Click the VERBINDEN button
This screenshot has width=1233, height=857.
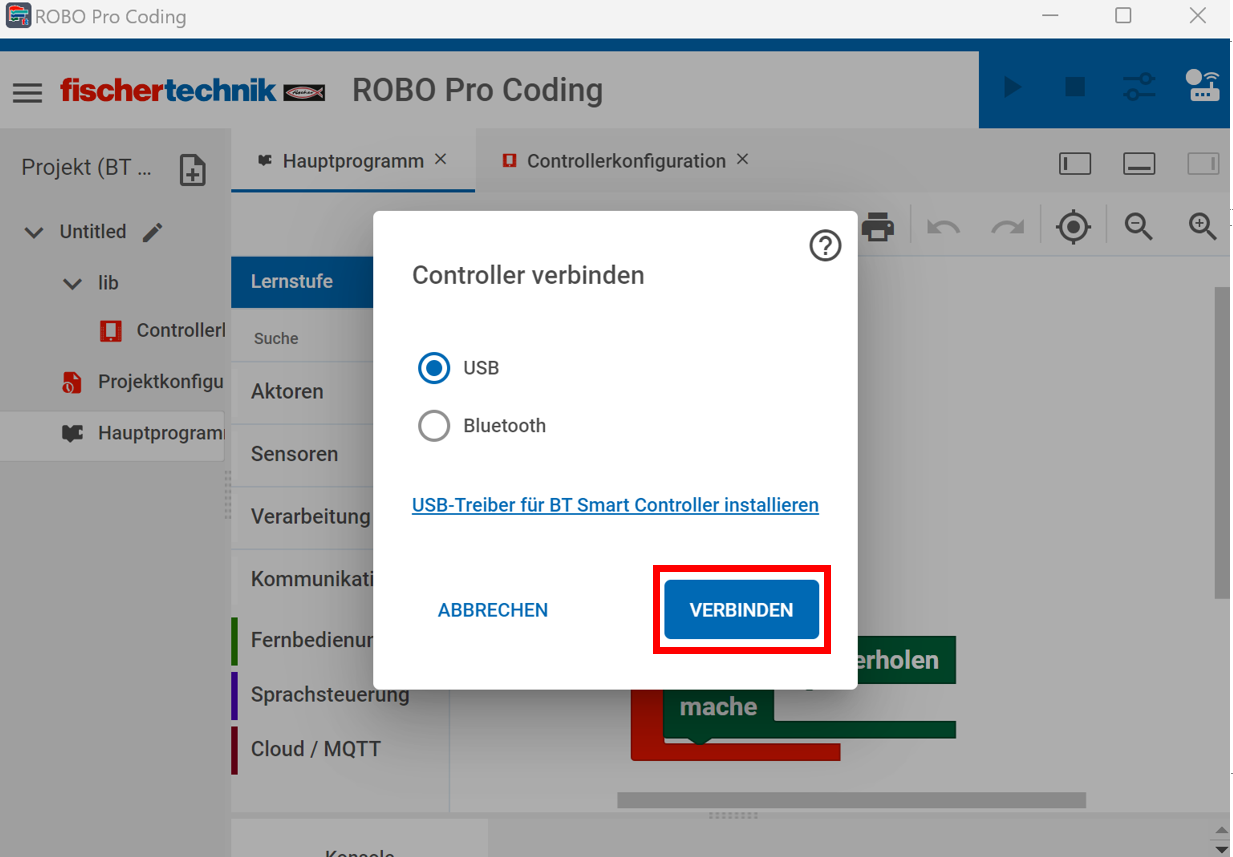(x=741, y=610)
